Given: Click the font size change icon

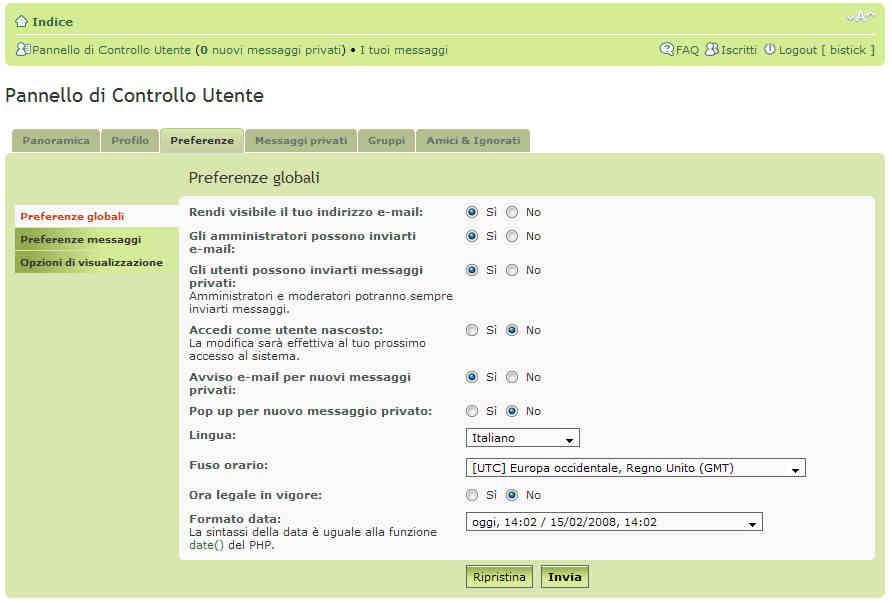Looking at the screenshot, I should click(861, 16).
